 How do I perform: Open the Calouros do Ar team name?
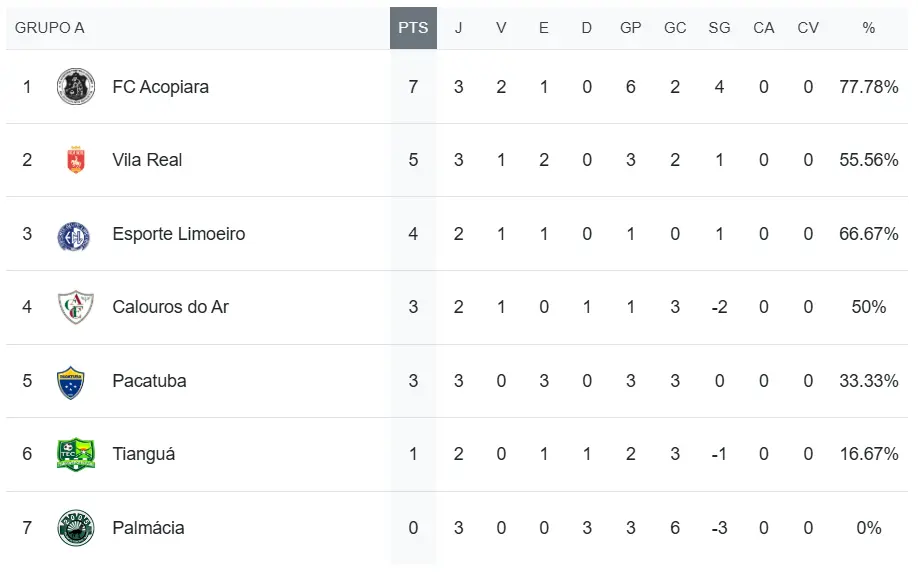(x=170, y=307)
